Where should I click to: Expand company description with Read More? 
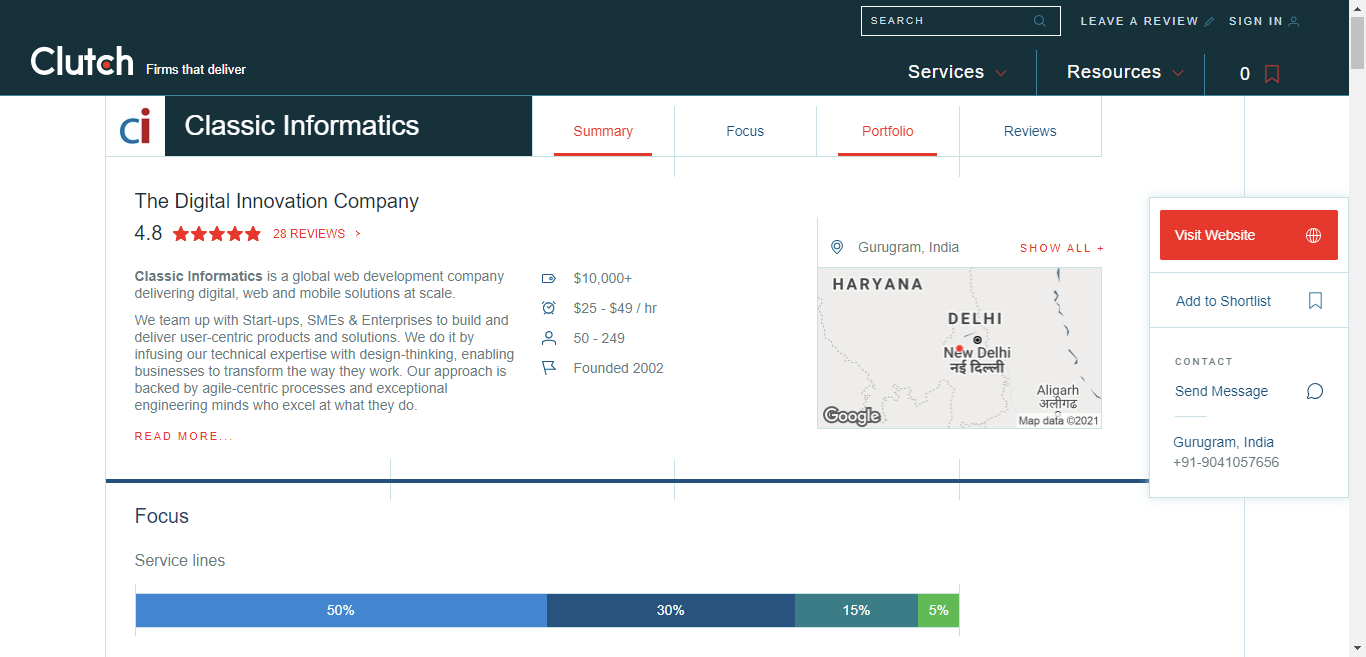[x=183, y=436]
